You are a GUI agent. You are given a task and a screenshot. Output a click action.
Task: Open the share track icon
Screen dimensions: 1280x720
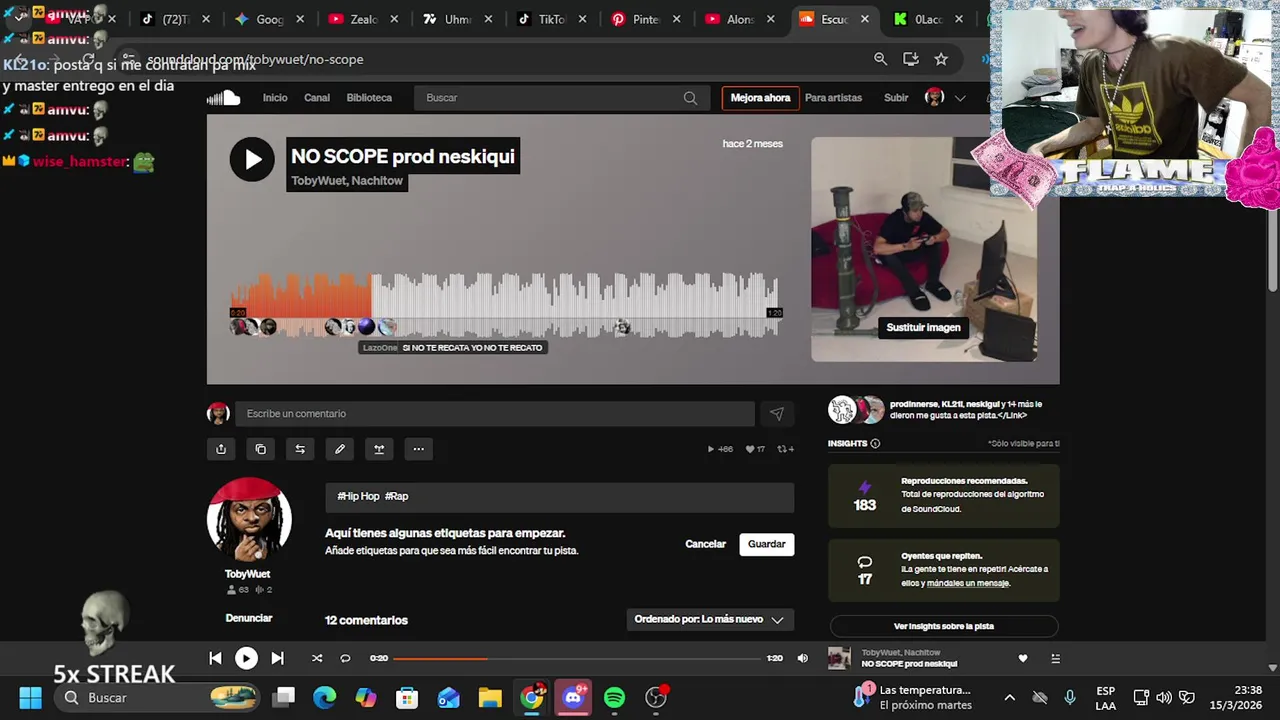[221, 449]
